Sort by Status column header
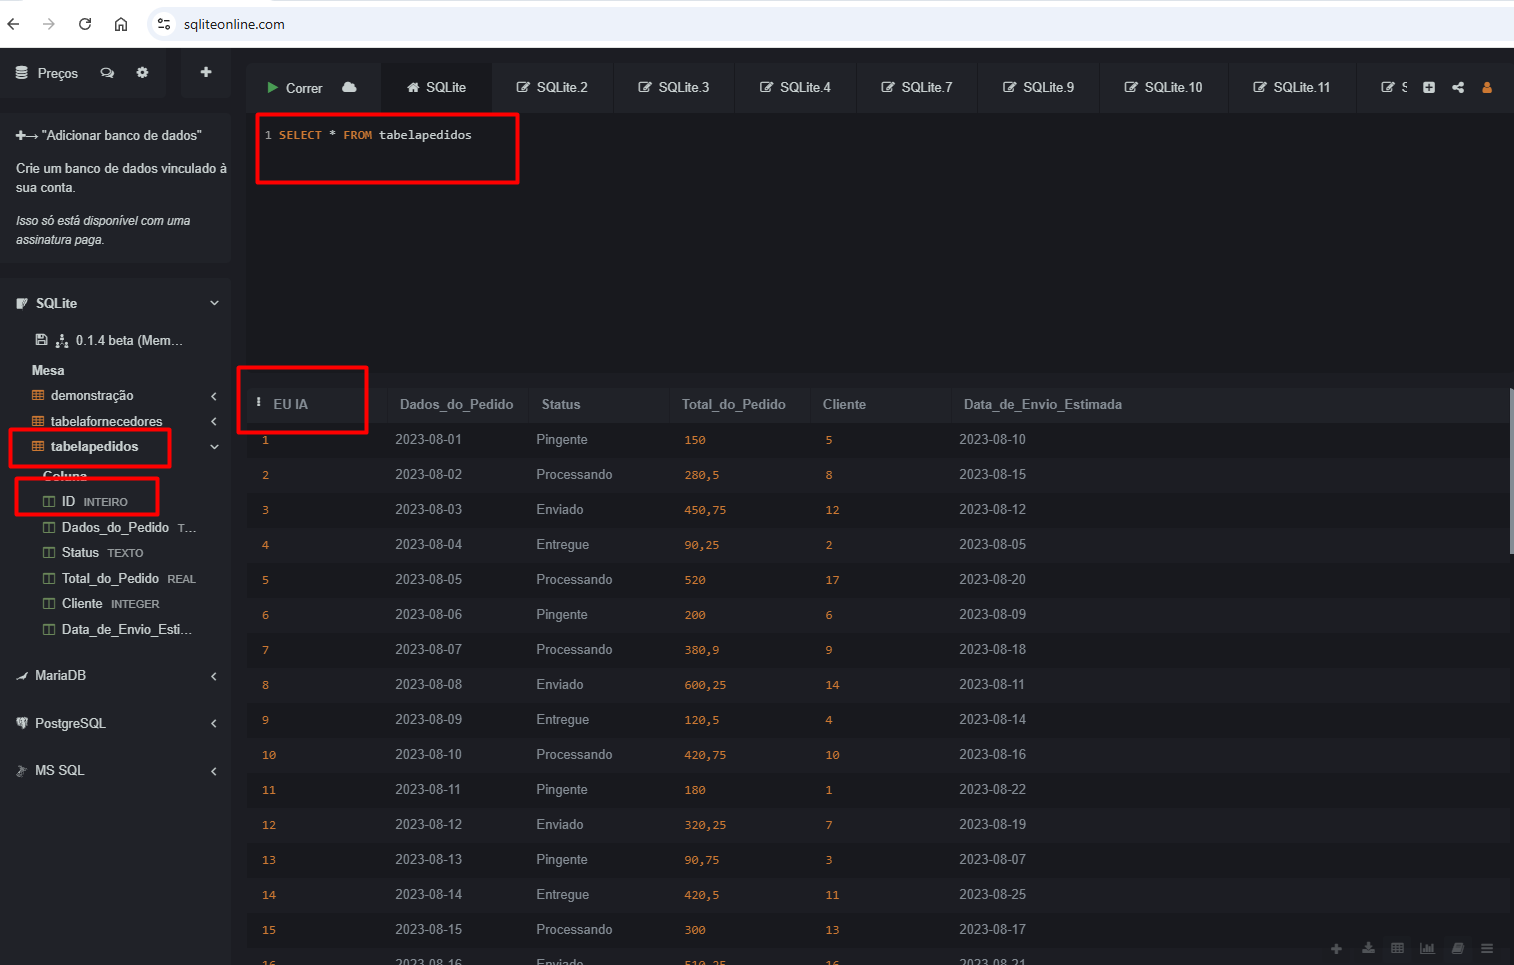The width and height of the screenshot is (1514, 965). click(x=561, y=404)
